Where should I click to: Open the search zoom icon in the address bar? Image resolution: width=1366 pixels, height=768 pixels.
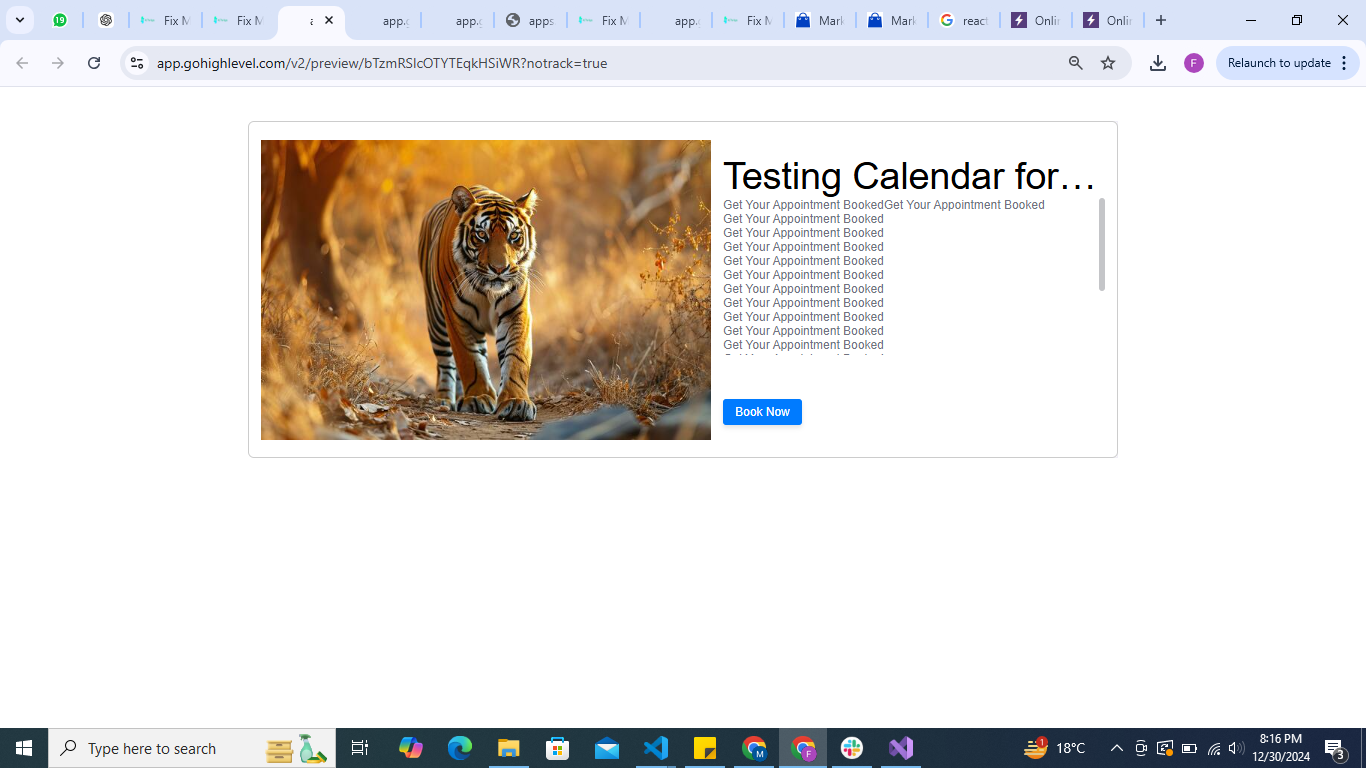click(x=1074, y=62)
